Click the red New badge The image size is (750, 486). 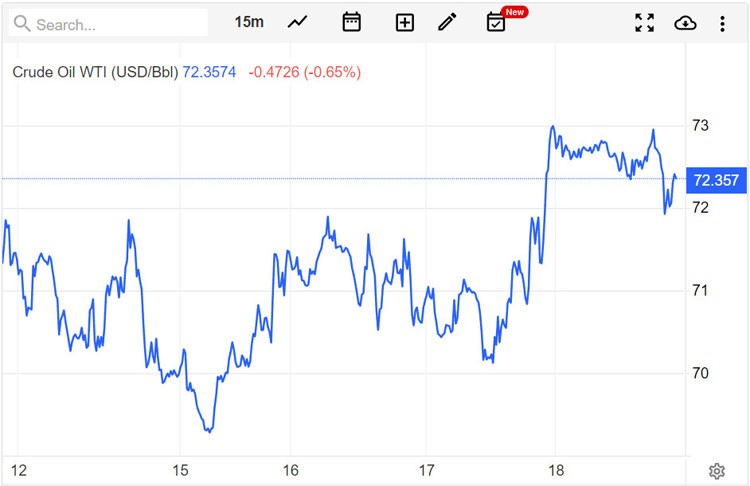[515, 12]
